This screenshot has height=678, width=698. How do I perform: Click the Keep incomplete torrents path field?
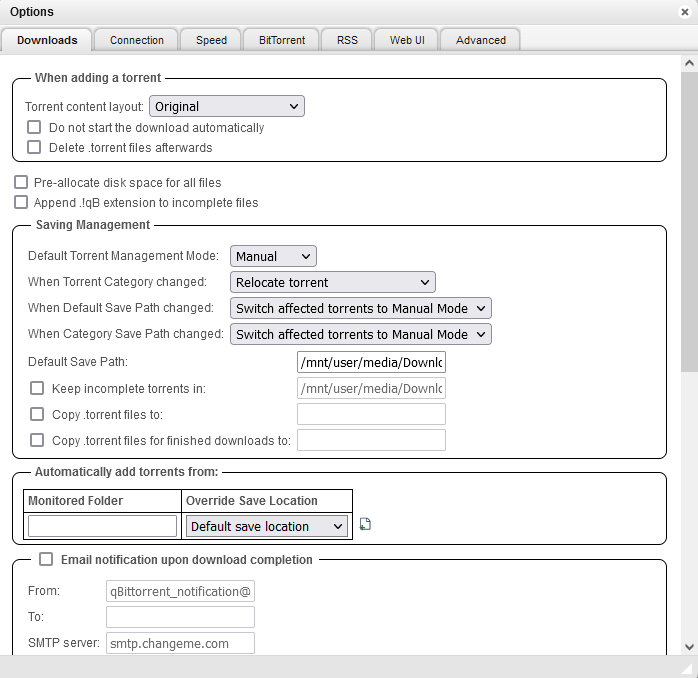click(x=371, y=388)
